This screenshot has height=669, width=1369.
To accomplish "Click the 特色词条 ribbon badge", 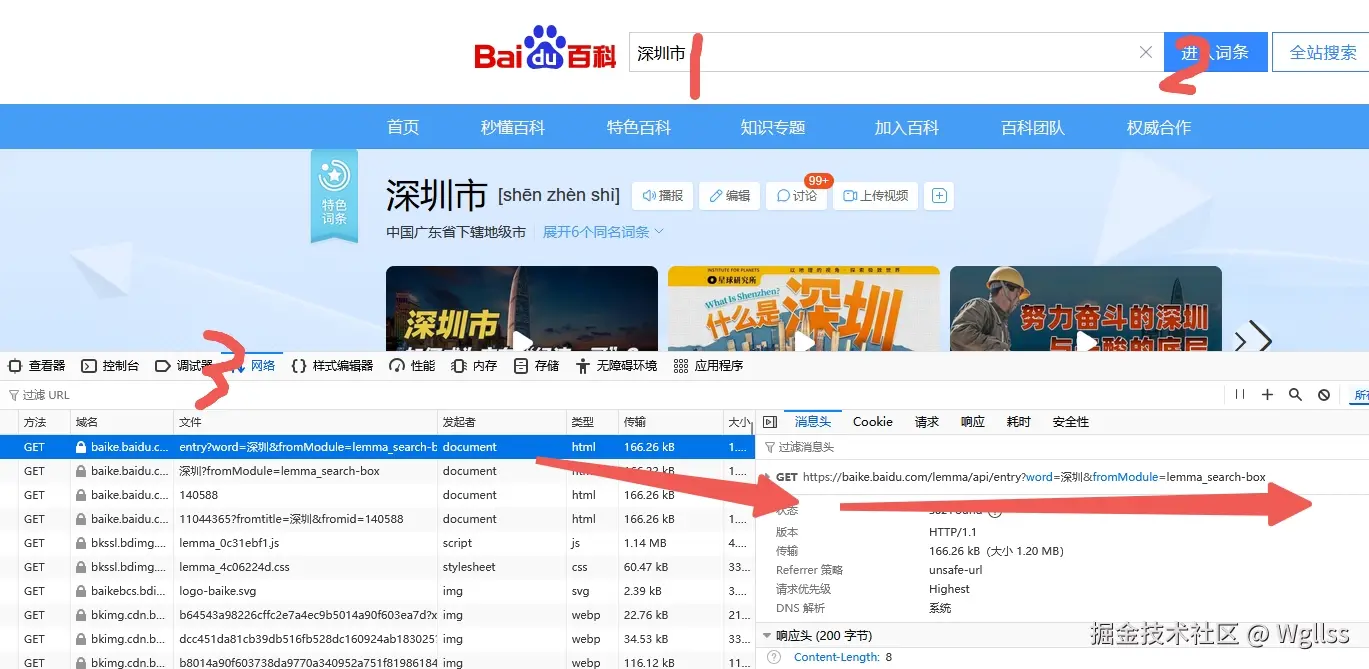I will [x=334, y=195].
